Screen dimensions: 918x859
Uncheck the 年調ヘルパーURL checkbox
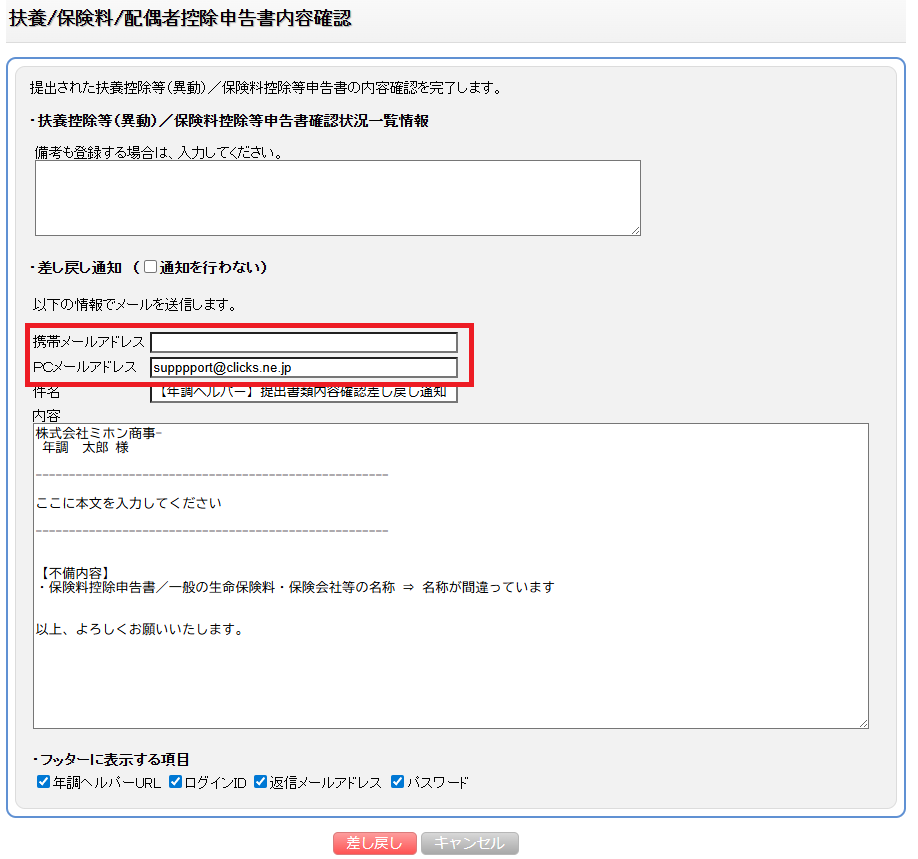click(x=43, y=782)
